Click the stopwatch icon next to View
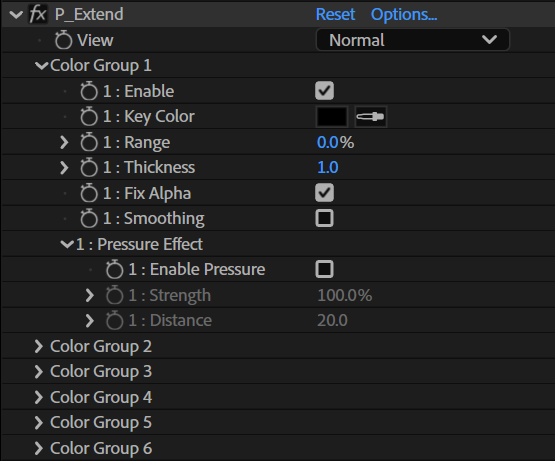Screen dimensions: 555x461 point(64,40)
